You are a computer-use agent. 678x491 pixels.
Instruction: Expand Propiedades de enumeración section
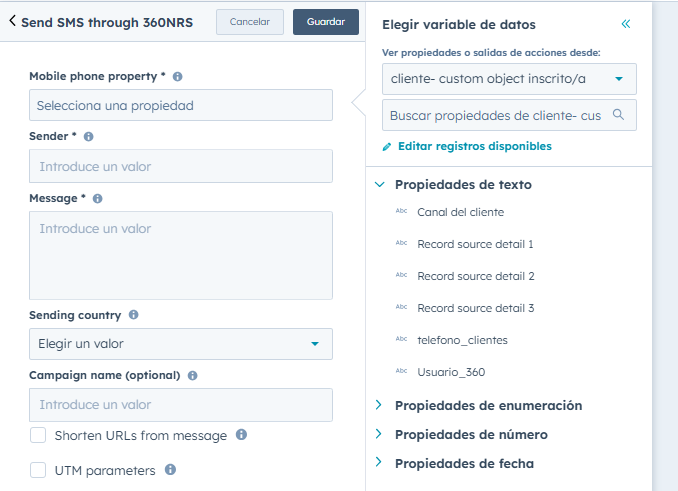[488, 405]
